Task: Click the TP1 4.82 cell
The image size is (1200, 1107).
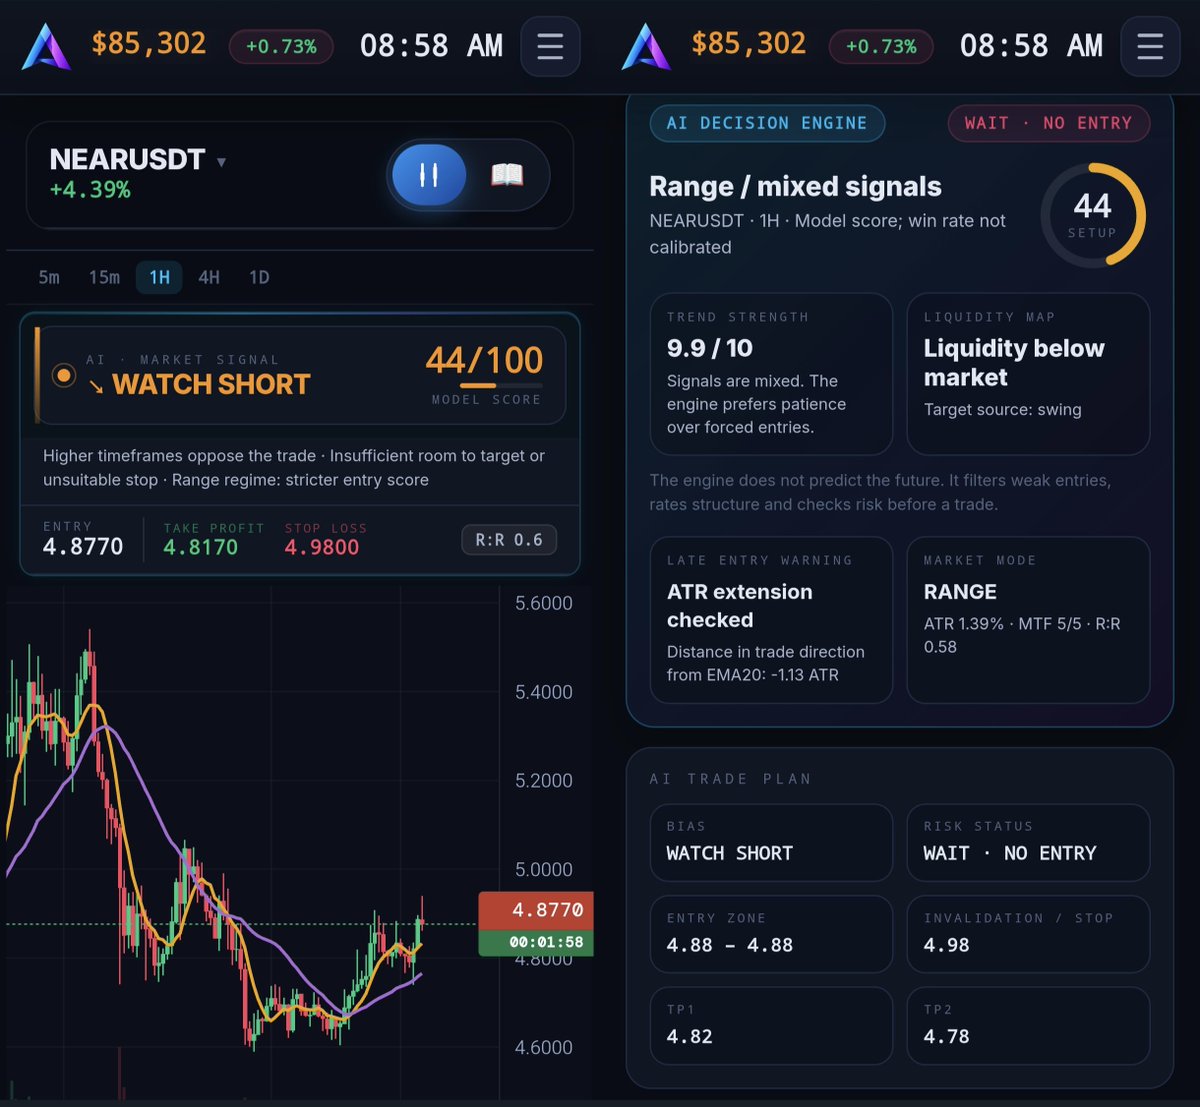Action: point(771,1026)
